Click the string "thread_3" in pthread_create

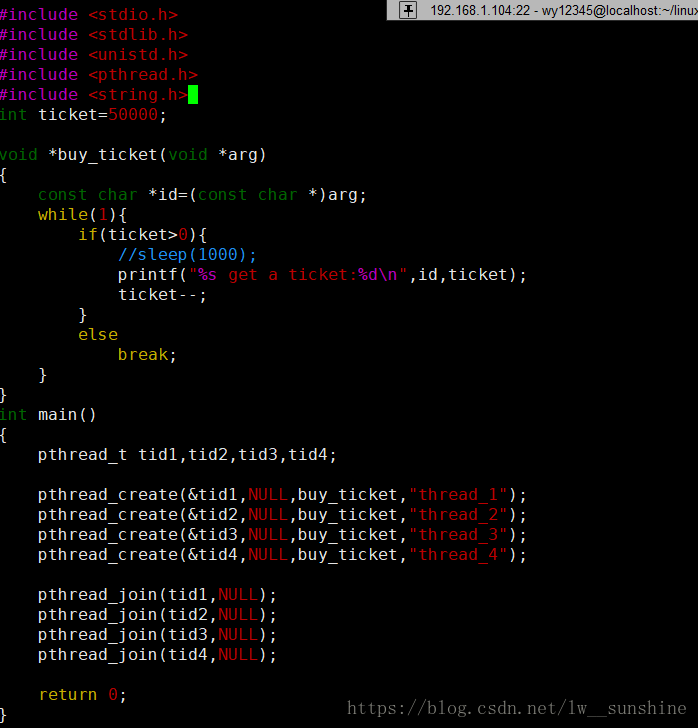(x=458, y=534)
